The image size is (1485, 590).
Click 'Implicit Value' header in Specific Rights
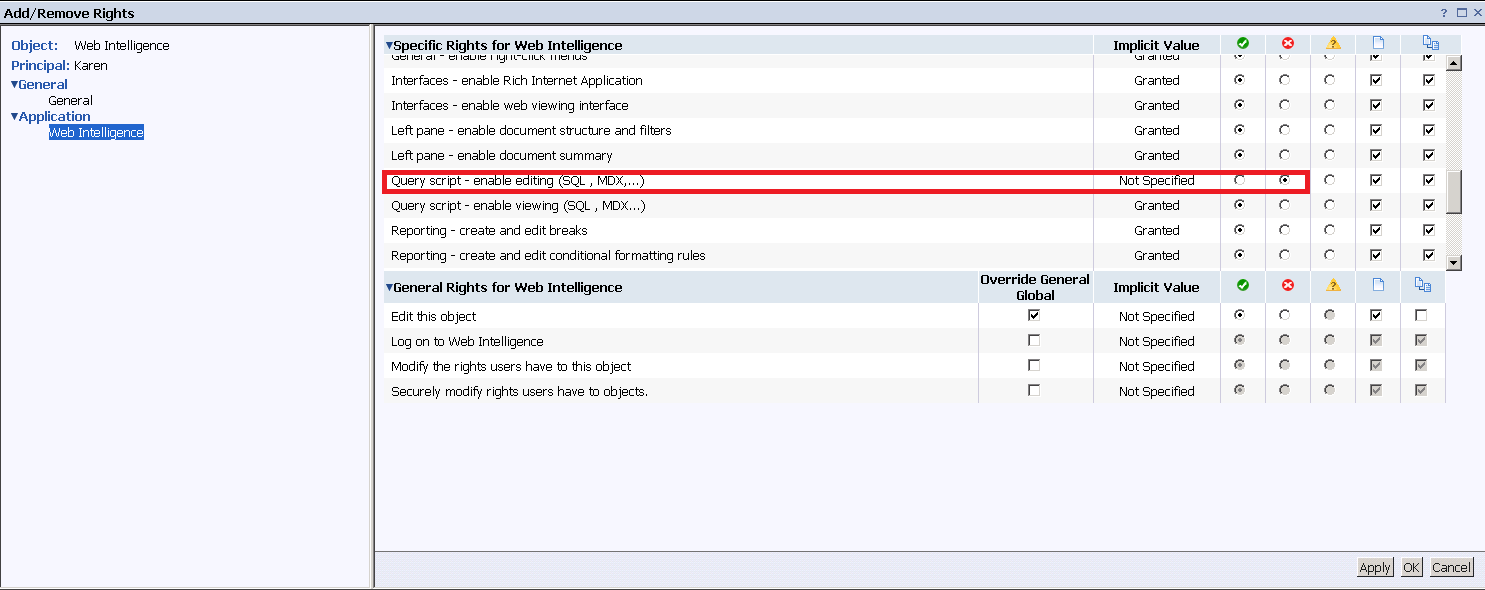[x=1156, y=45]
